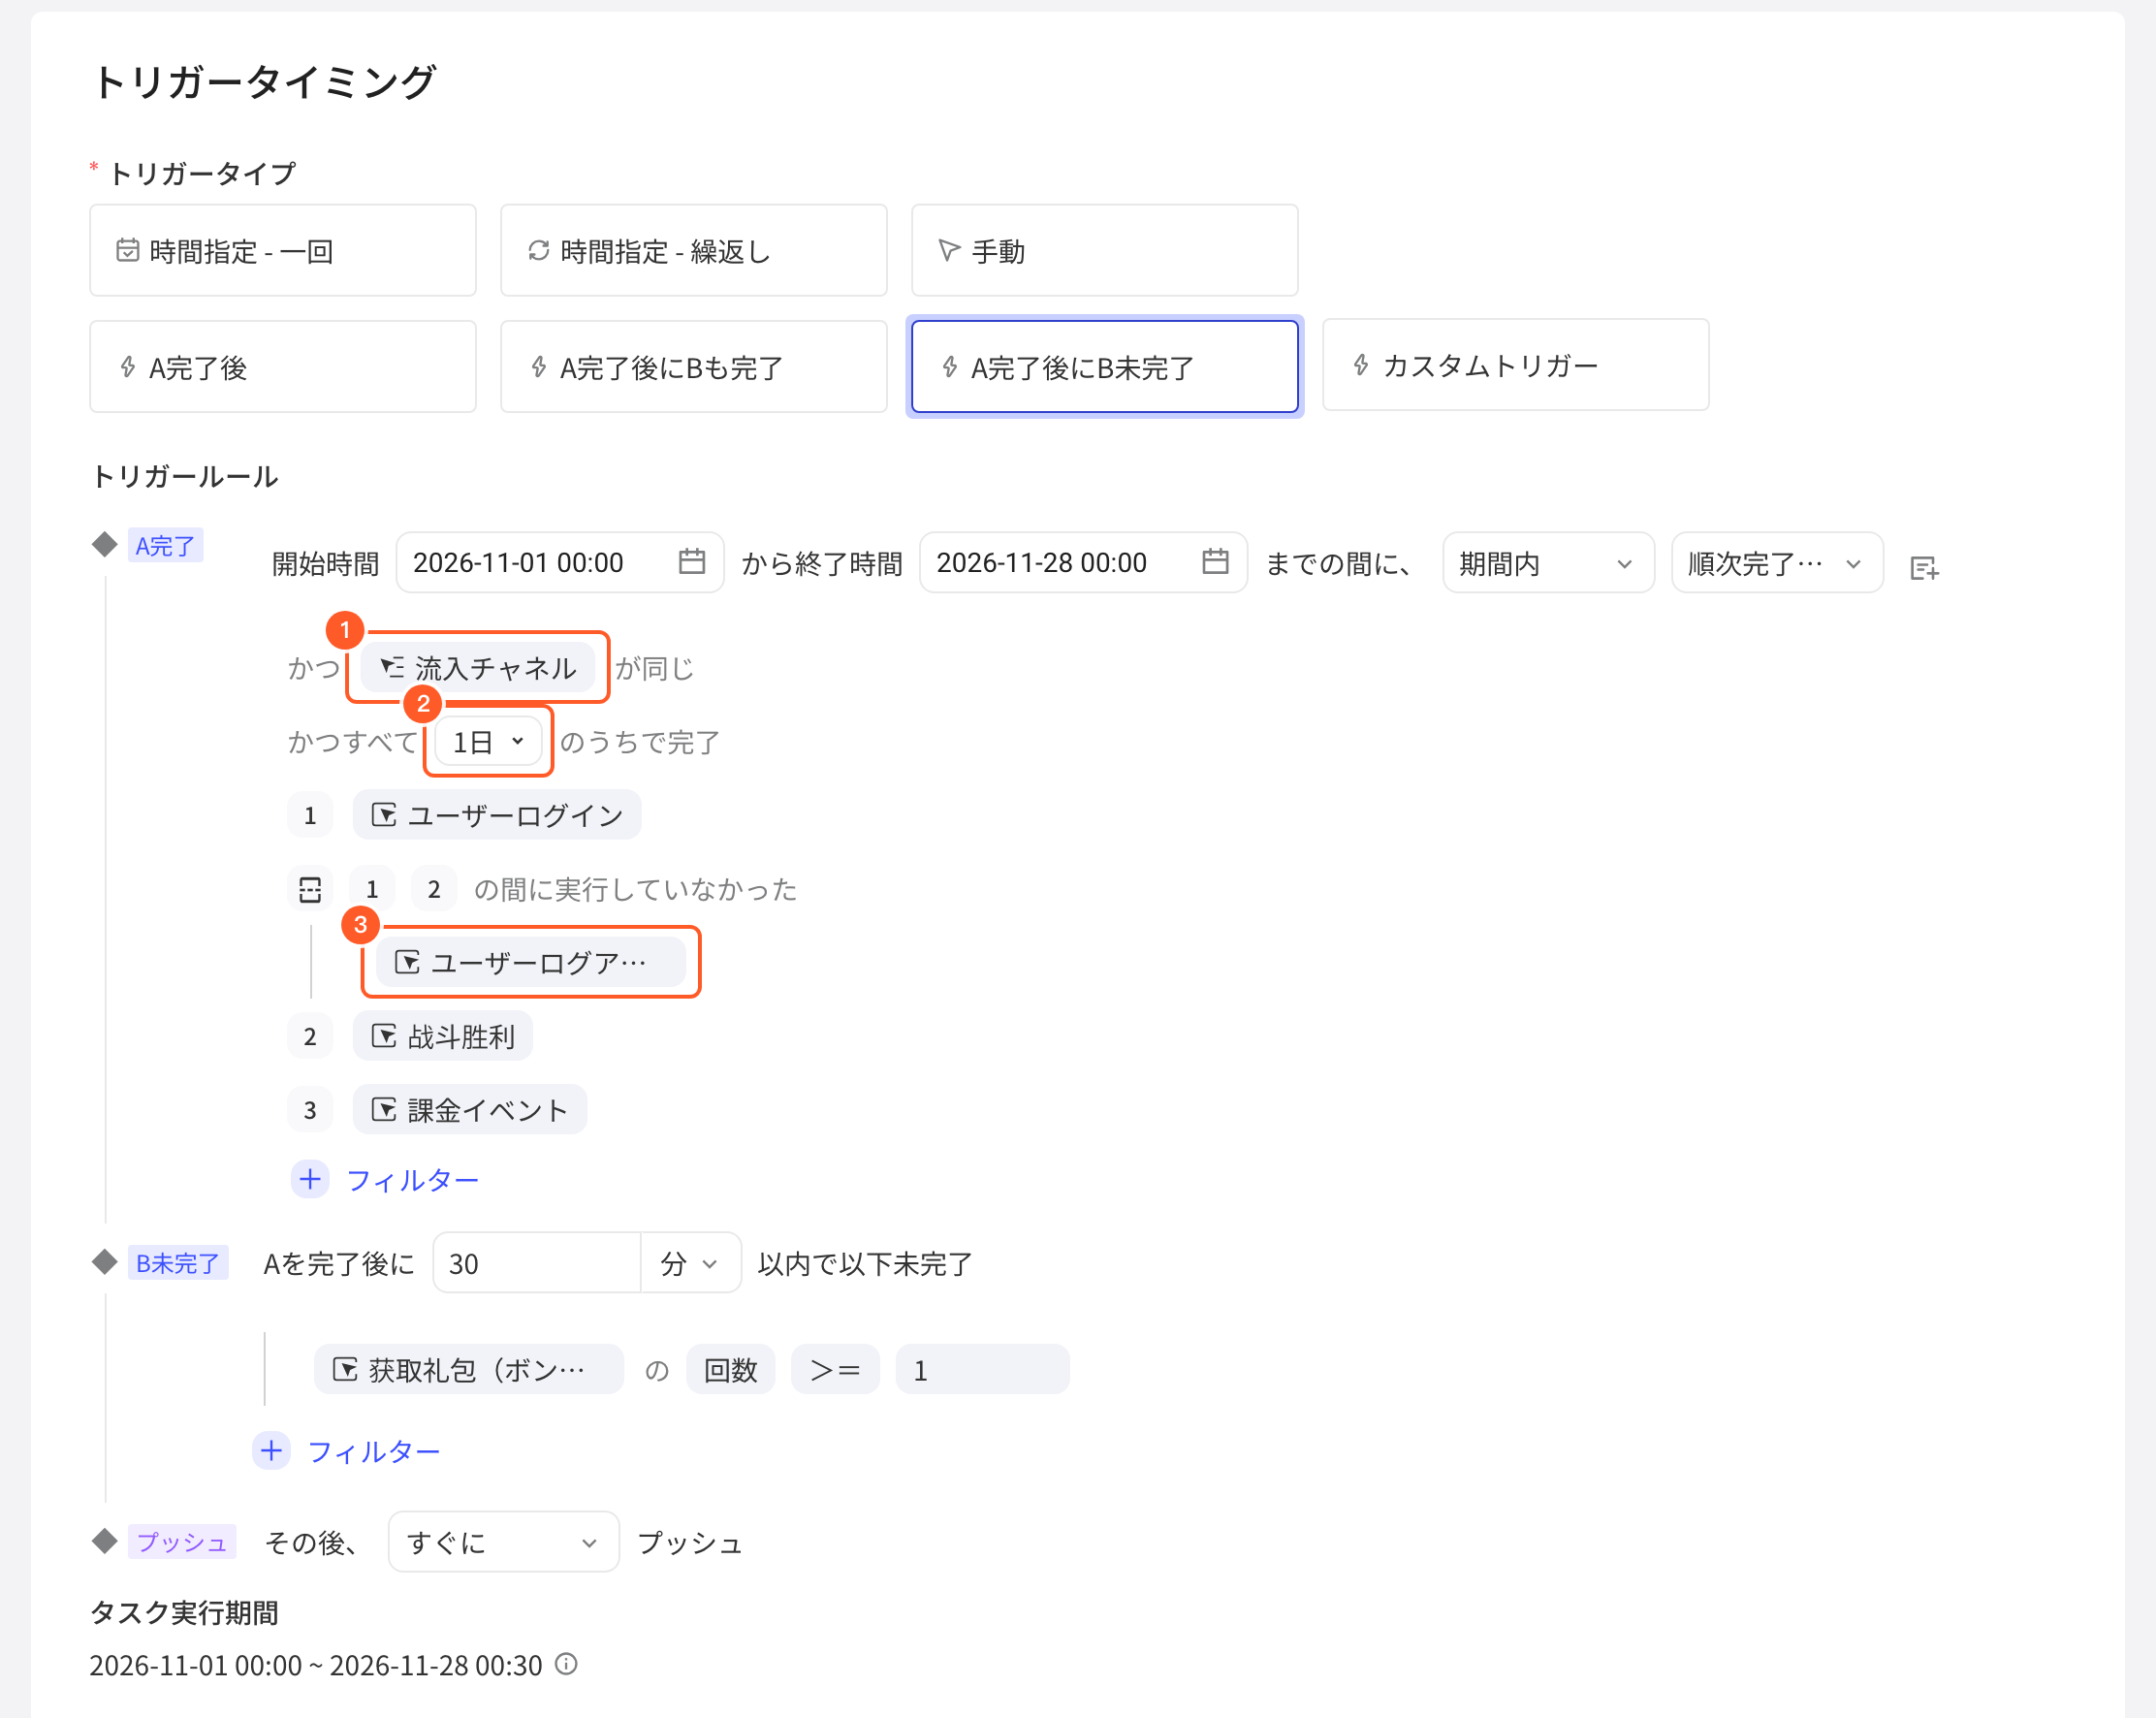Image resolution: width=2156 pixels, height=1718 pixels.
Task: Select the A完了後にB未完了 trigger type
Action: [1104, 367]
